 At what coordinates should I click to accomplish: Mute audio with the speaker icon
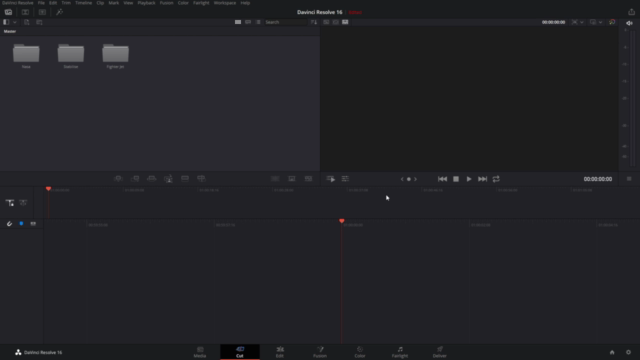coord(629,23)
